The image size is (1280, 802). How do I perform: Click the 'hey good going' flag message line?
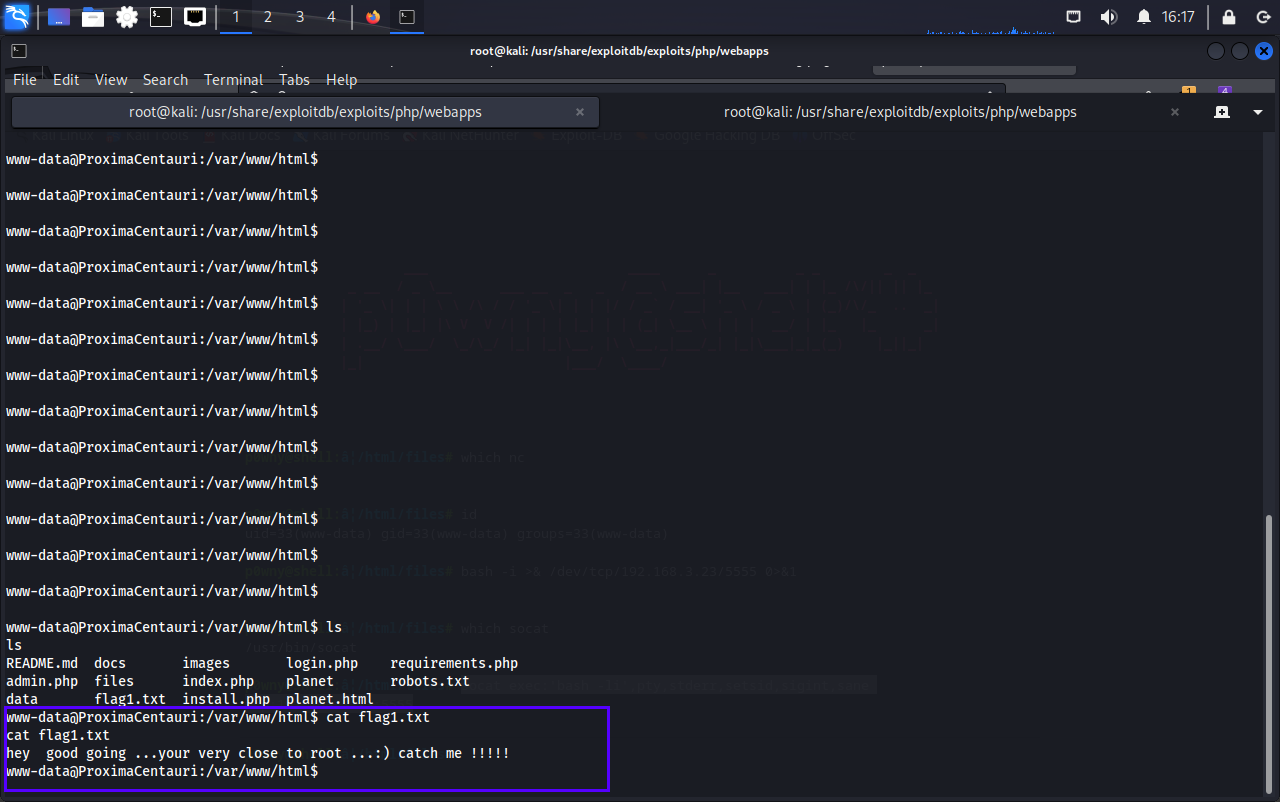(x=258, y=753)
